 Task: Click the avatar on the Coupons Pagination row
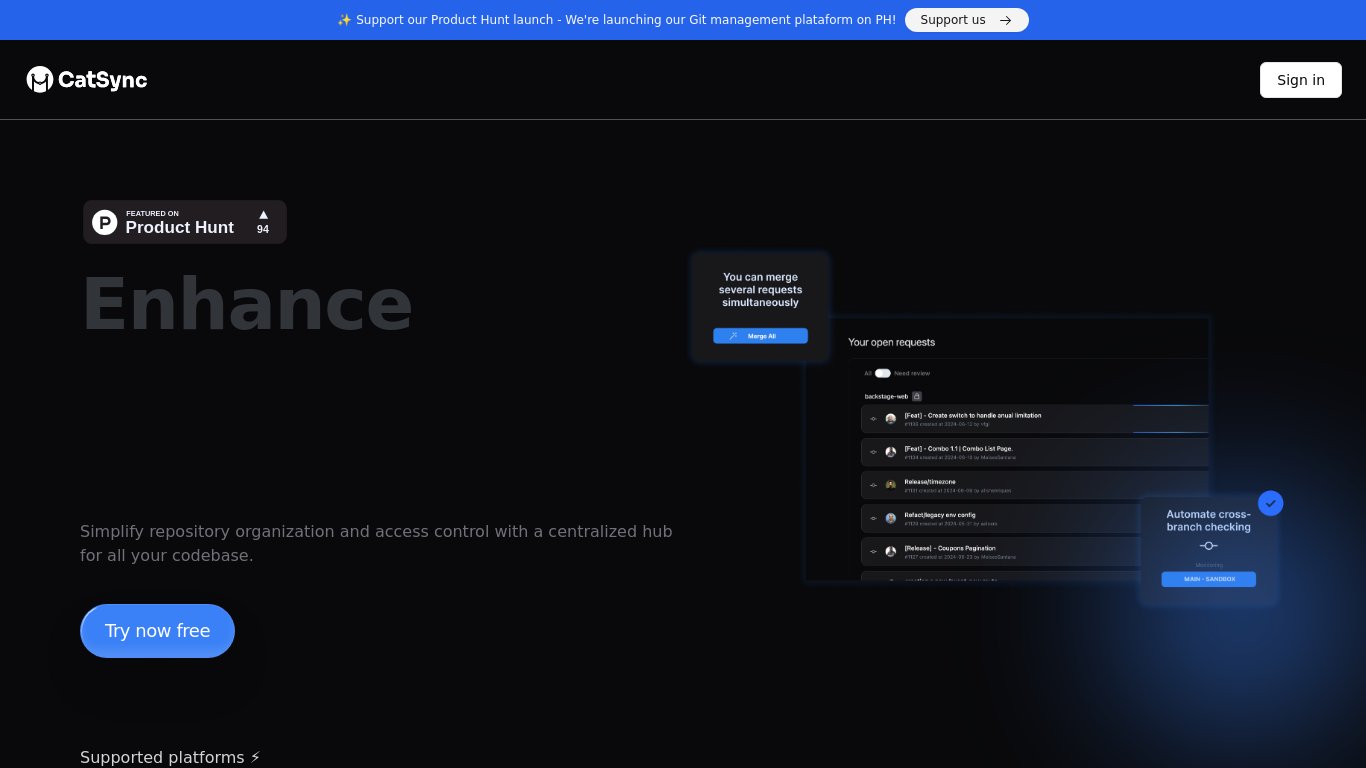(891, 551)
